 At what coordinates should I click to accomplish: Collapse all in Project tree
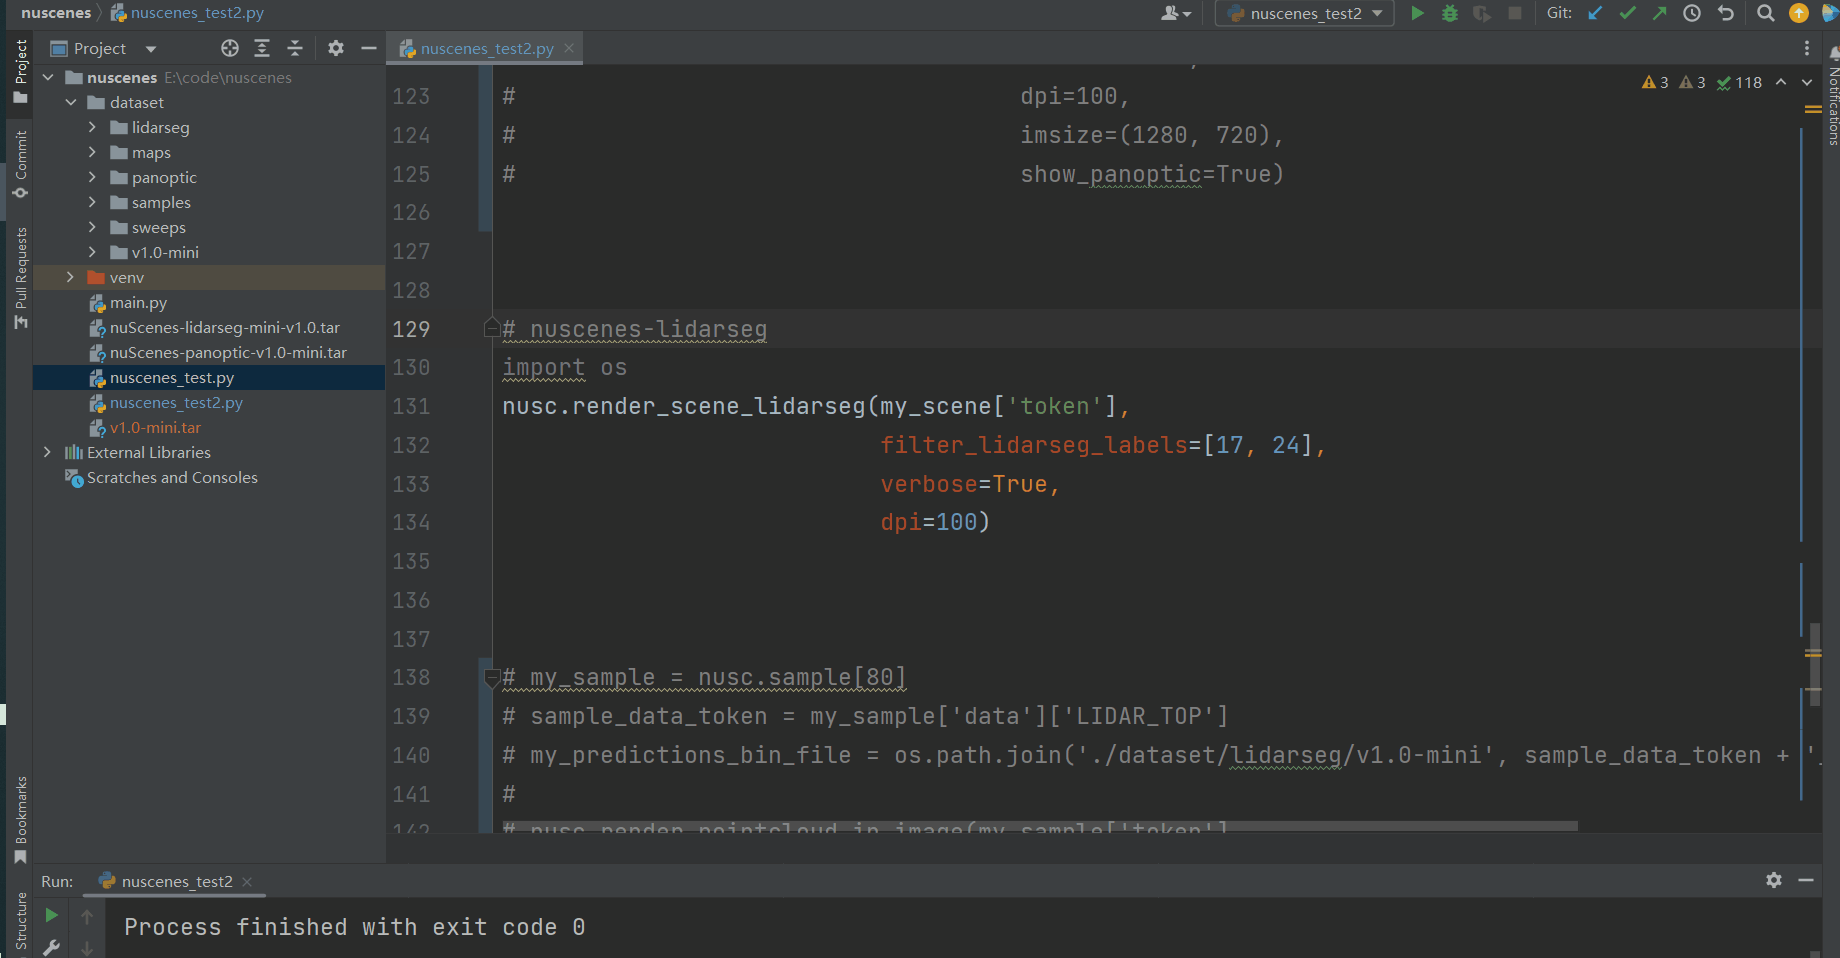pos(295,48)
